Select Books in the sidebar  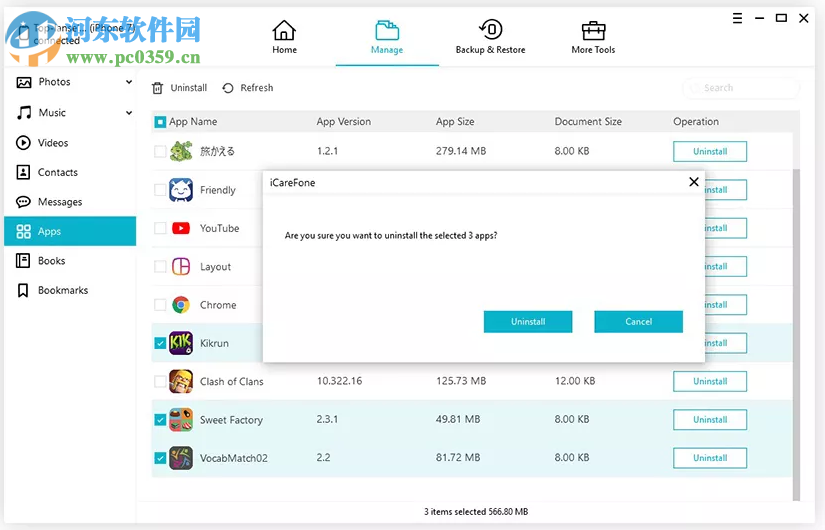tap(70, 261)
